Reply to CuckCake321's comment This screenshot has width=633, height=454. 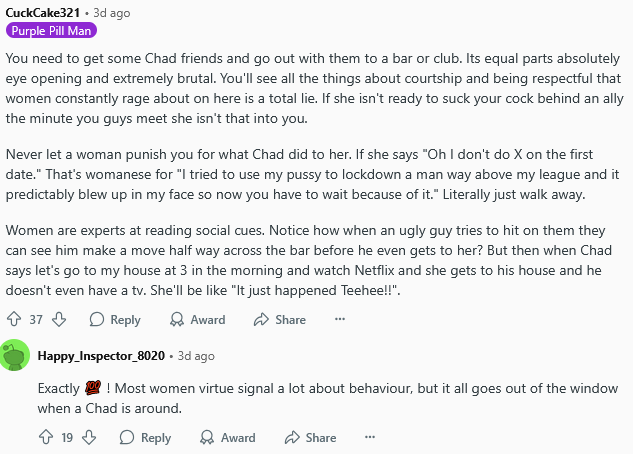[x=115, y=320]
